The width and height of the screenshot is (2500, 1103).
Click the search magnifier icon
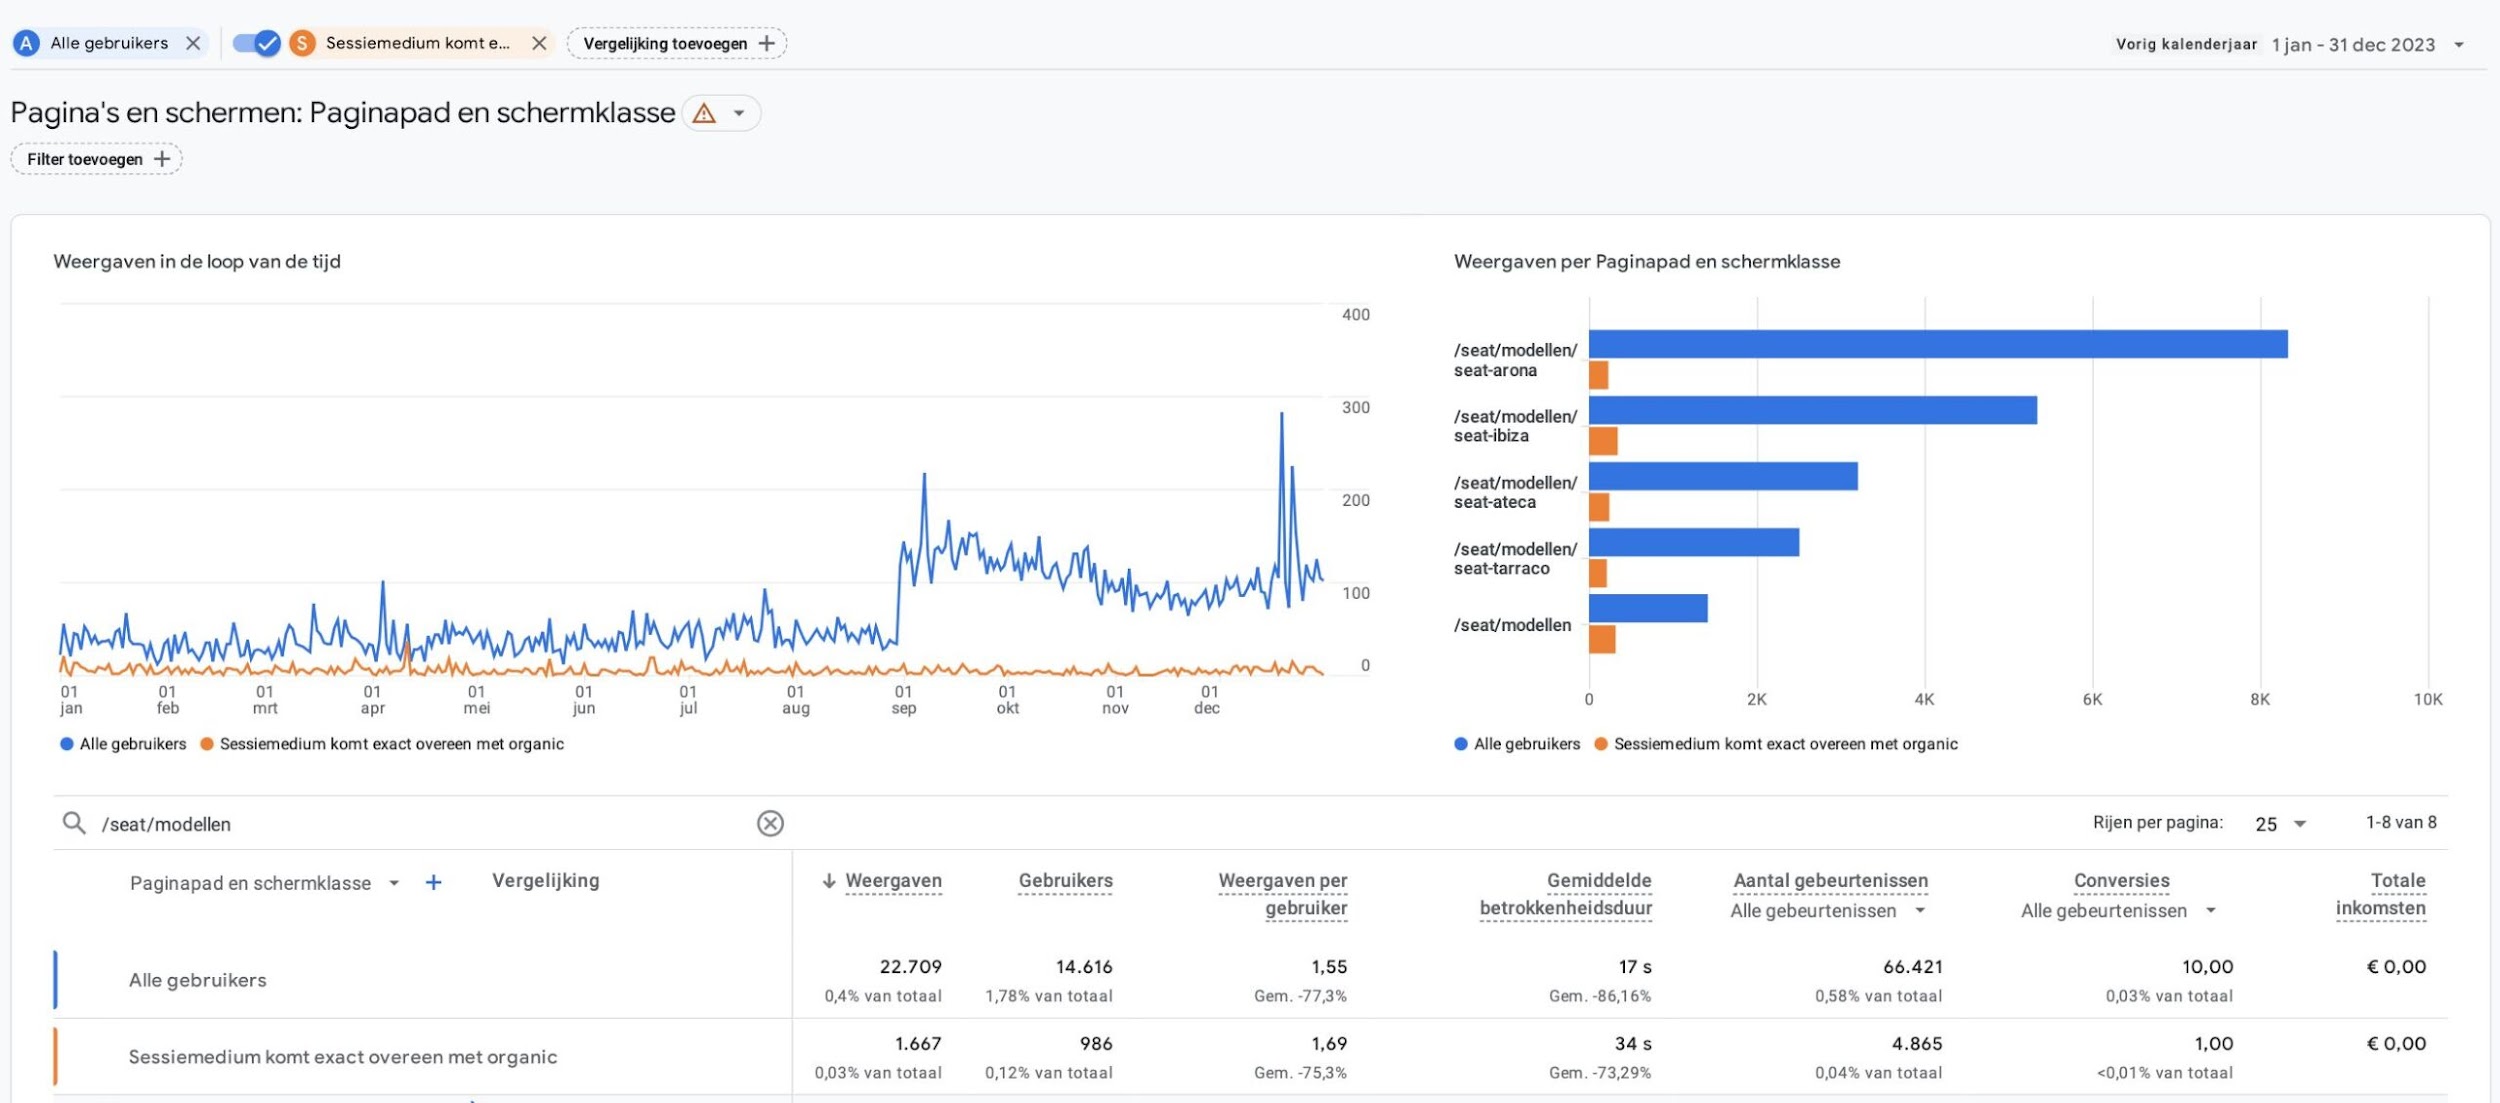coord(72,823)
